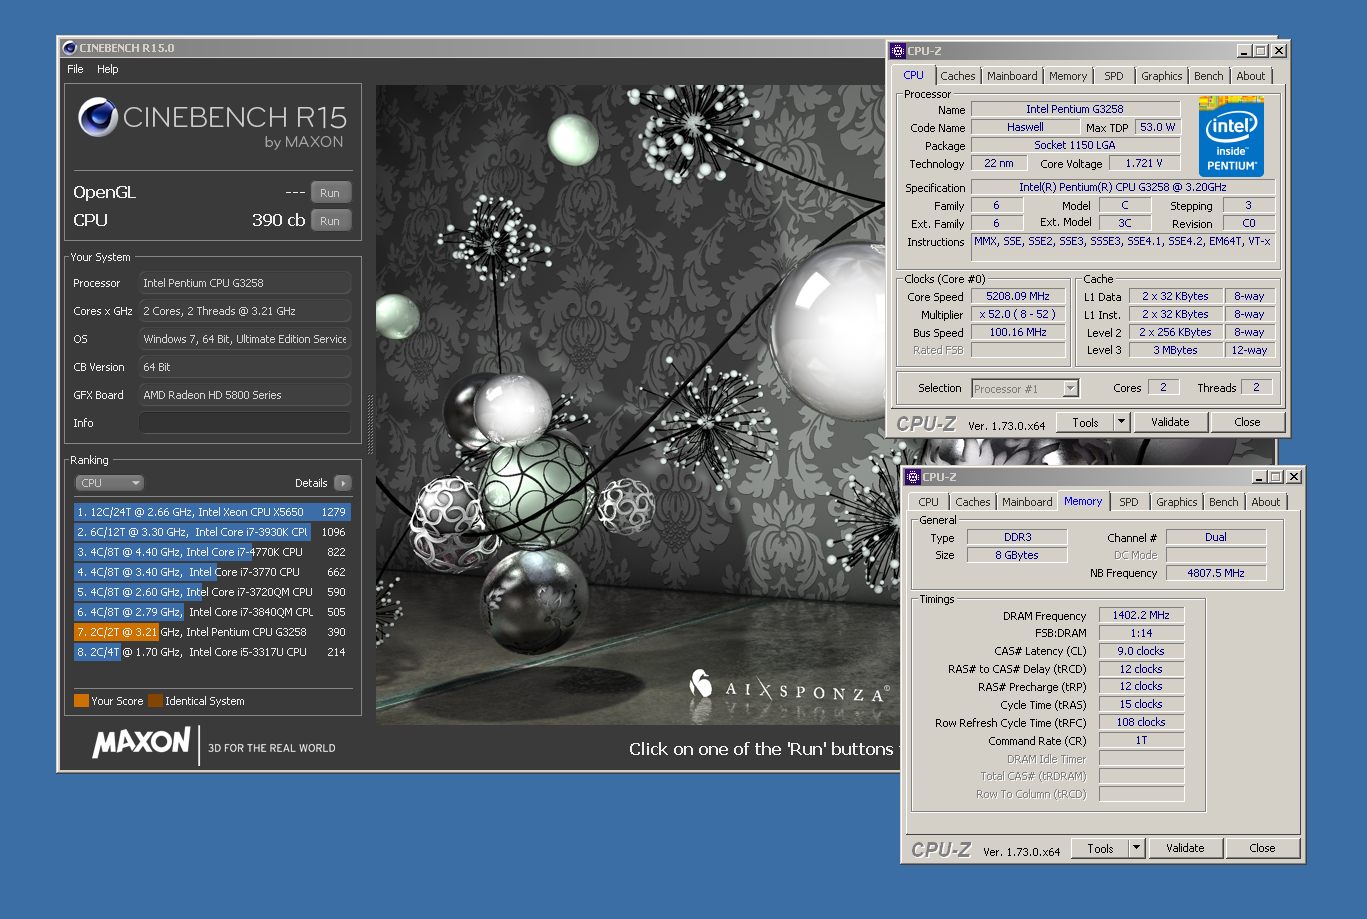Image resolution: width=1367 pixels, height=919 pixels.
Task: Click the CPU-Z icon in Memory window title
Action: pos(913,477)
